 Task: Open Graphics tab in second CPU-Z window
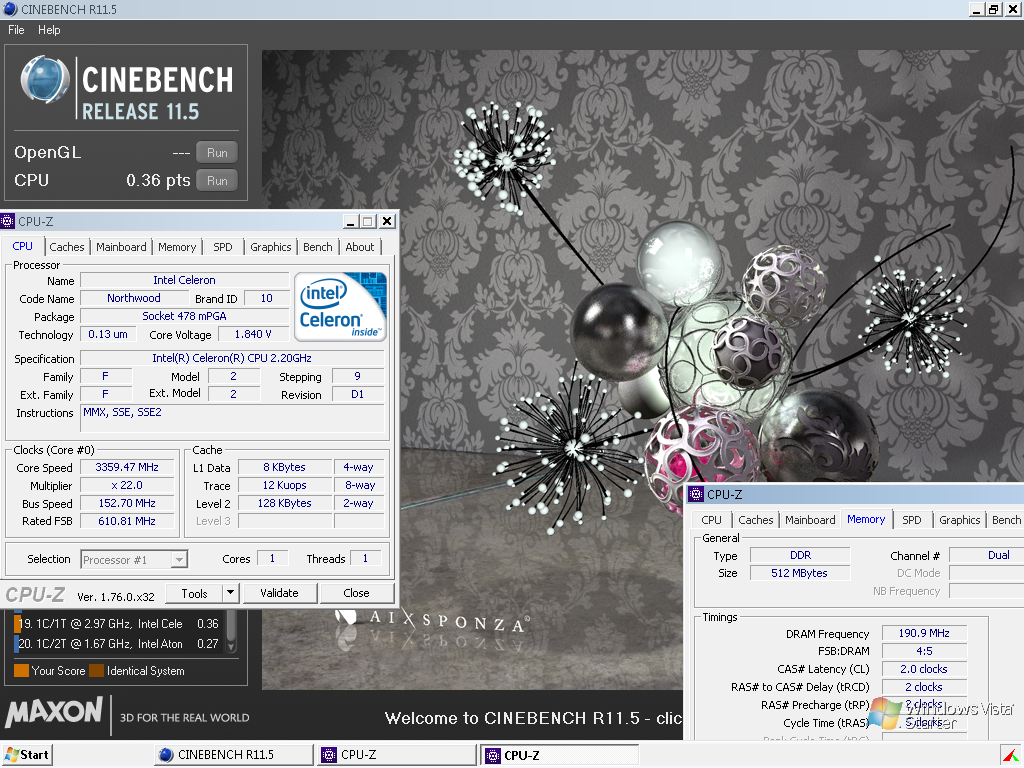(x=959, y=520)
